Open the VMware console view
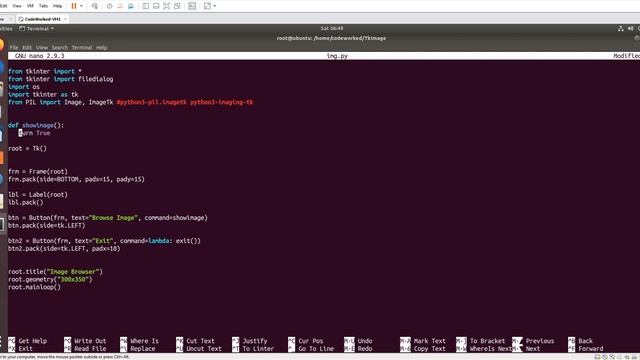640x360 pixels. (192, 6)
